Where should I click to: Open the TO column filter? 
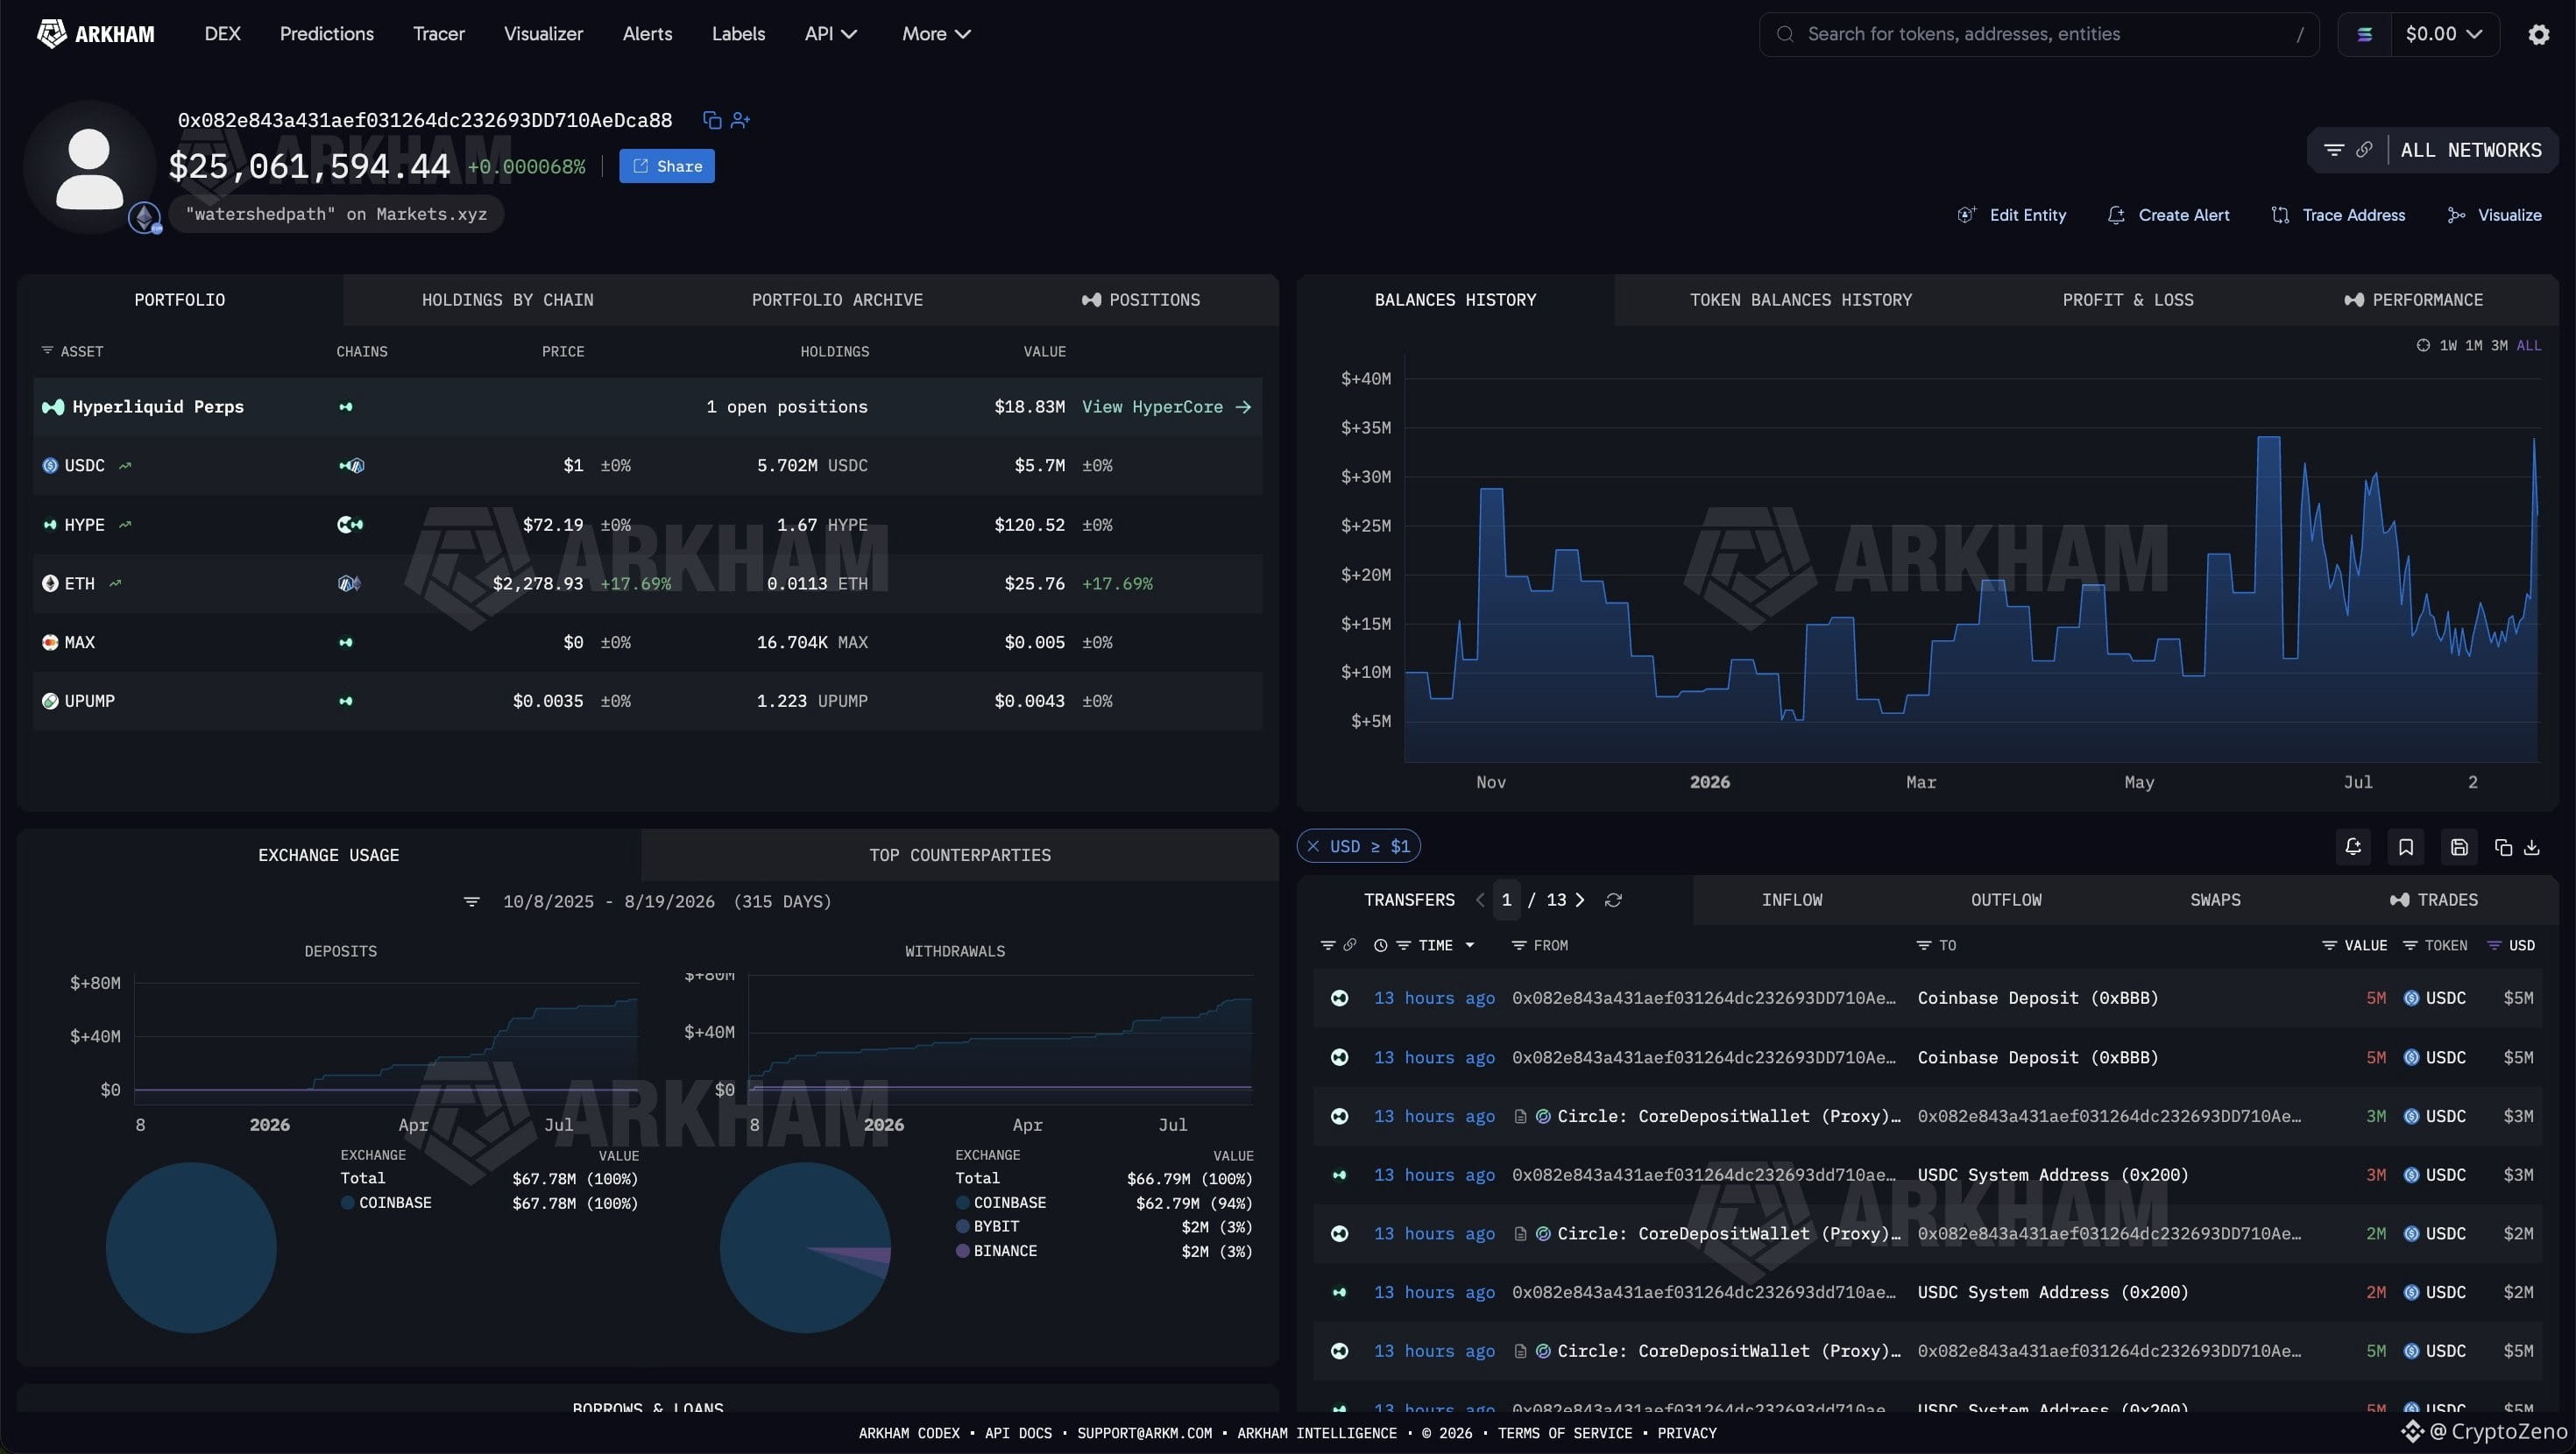coord(1923,945)
